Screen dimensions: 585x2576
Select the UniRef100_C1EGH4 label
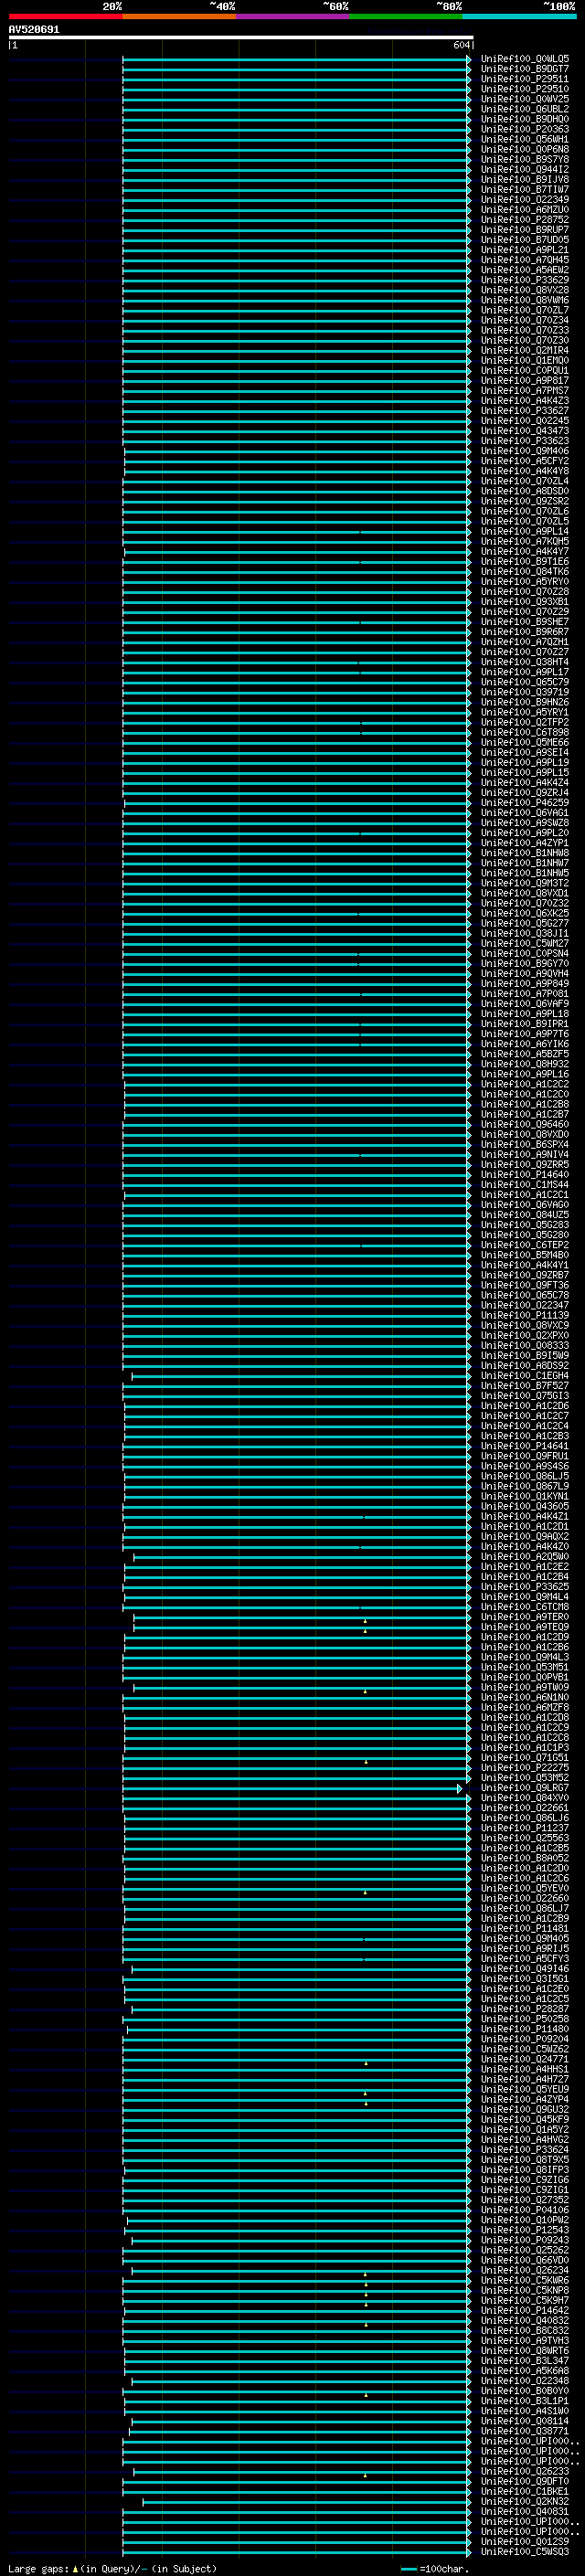(525, 1375)
